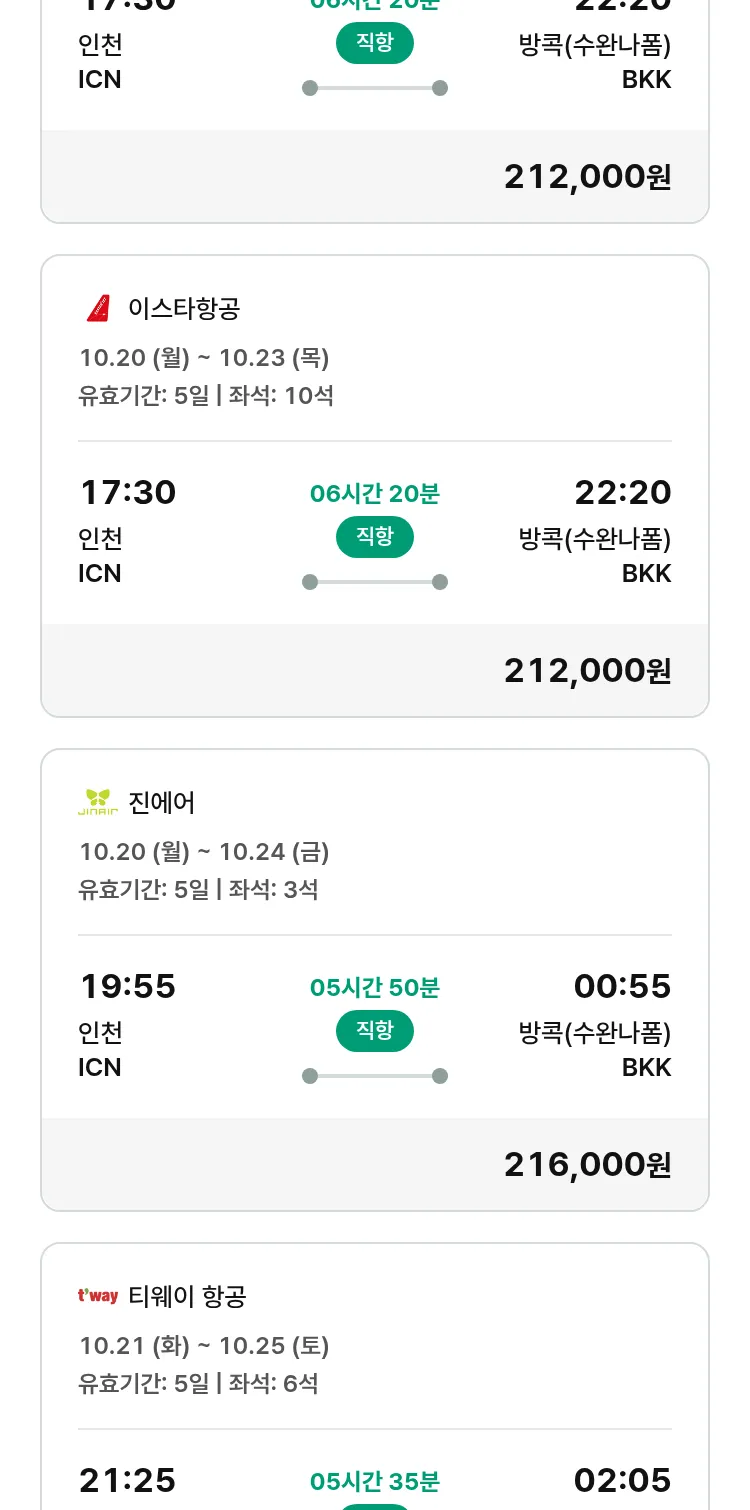
Task: Click the 직항 badge in Eastar Jet card
Action: pyautogui.click(x=375, y=537)
